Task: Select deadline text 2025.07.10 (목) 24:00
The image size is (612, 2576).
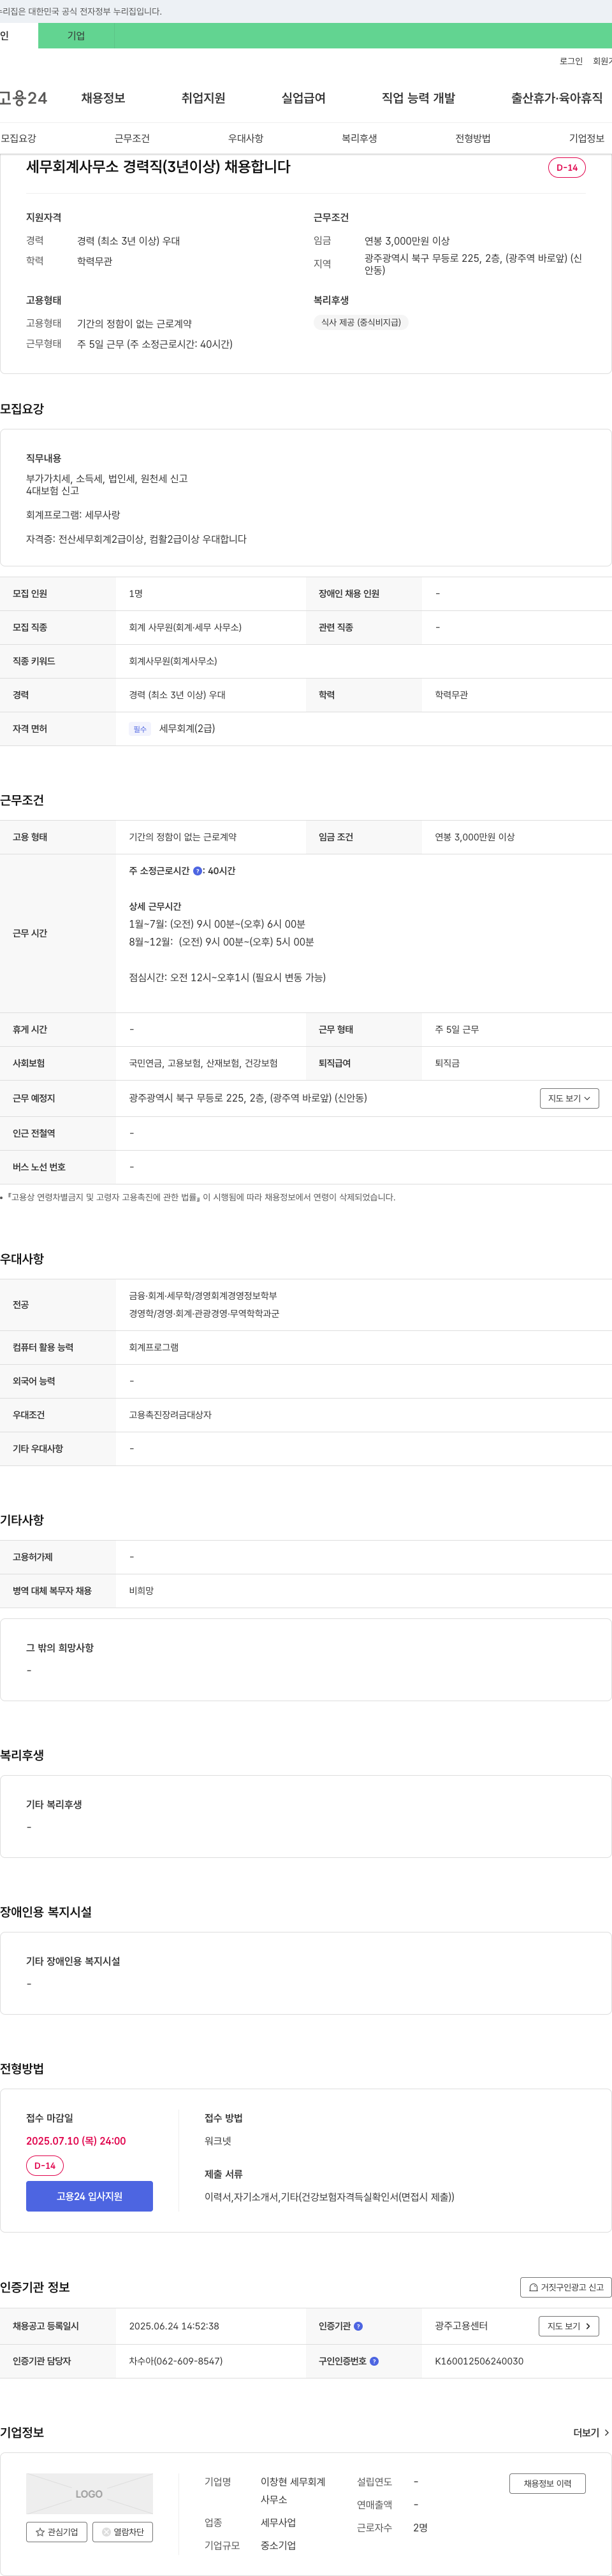Action: [76, 2141]
